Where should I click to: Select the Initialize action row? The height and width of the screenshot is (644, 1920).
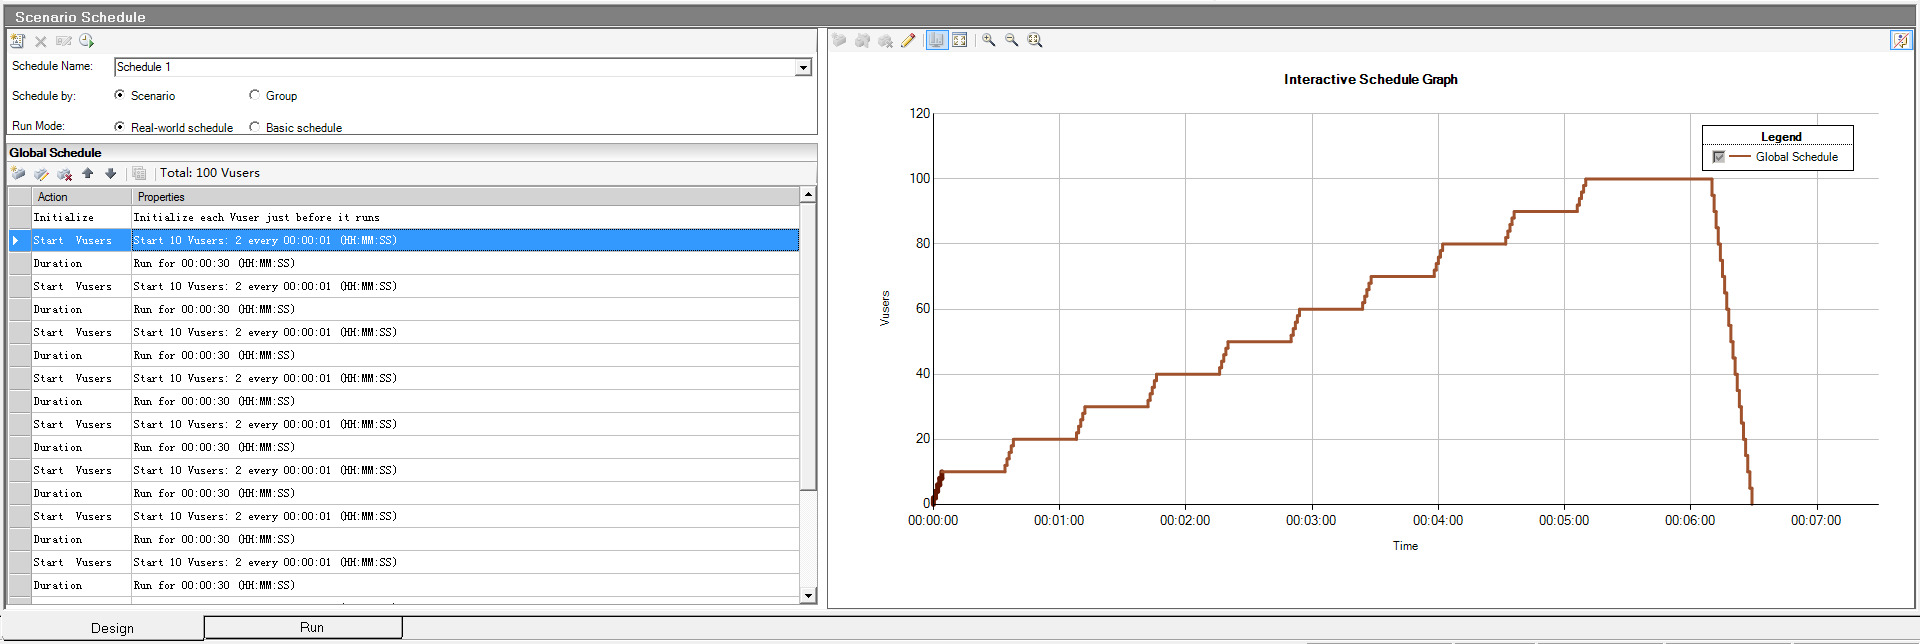[64, 217]
